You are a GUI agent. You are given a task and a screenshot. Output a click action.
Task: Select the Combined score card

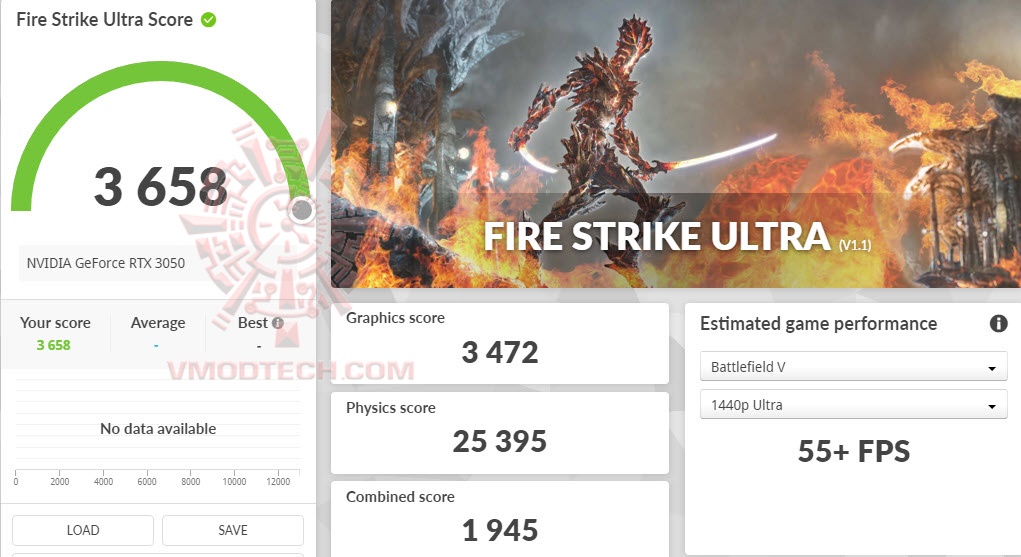click(x=499, y=517)
